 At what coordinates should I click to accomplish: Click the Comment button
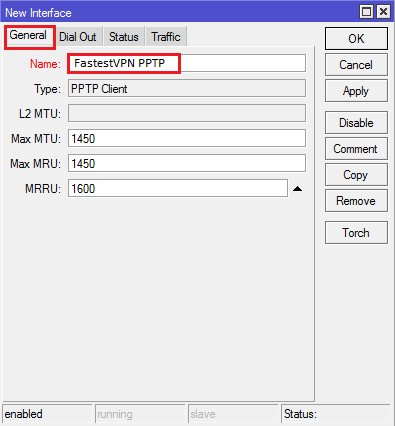(356, 149)
